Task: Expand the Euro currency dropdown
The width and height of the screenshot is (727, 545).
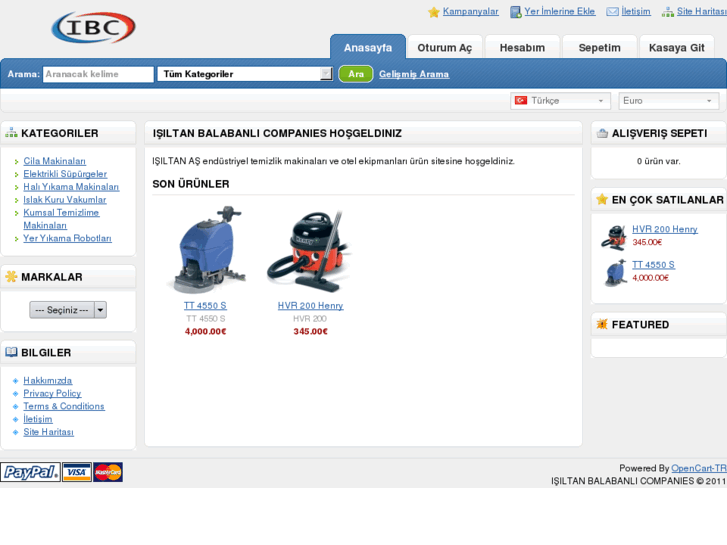Action: (669, 101)
